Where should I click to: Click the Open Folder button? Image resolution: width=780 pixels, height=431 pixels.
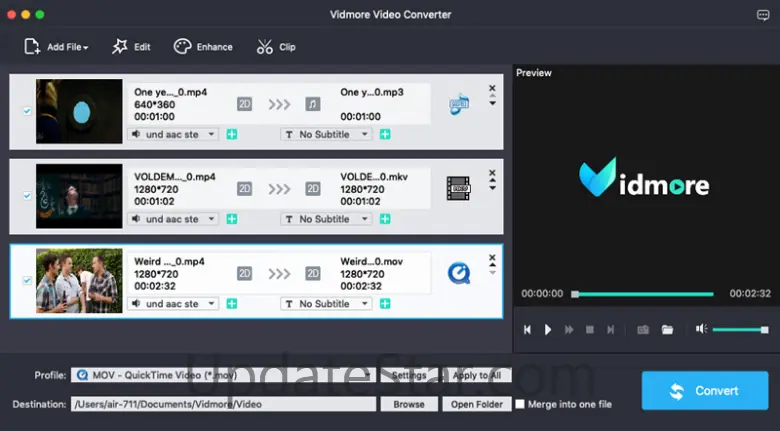point(477,404)
